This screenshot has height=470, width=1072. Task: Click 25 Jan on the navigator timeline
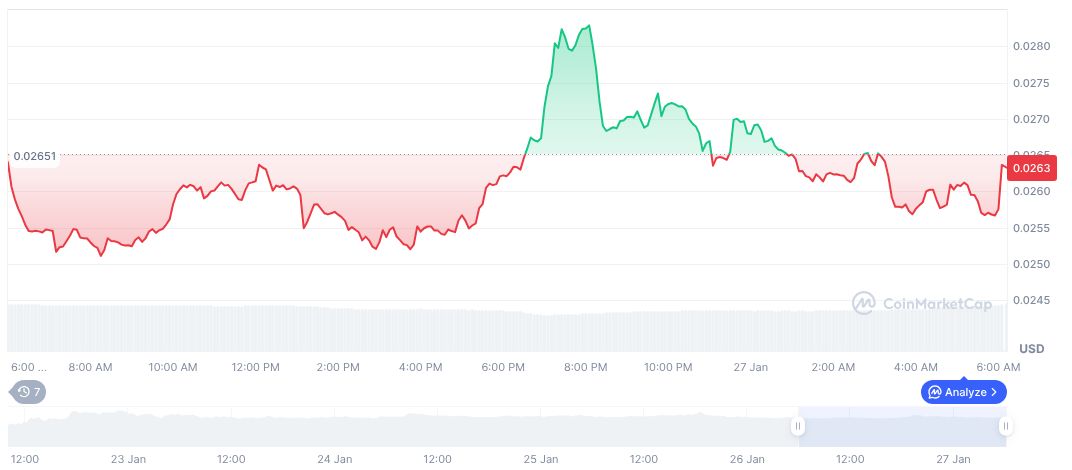pos(541,459)
